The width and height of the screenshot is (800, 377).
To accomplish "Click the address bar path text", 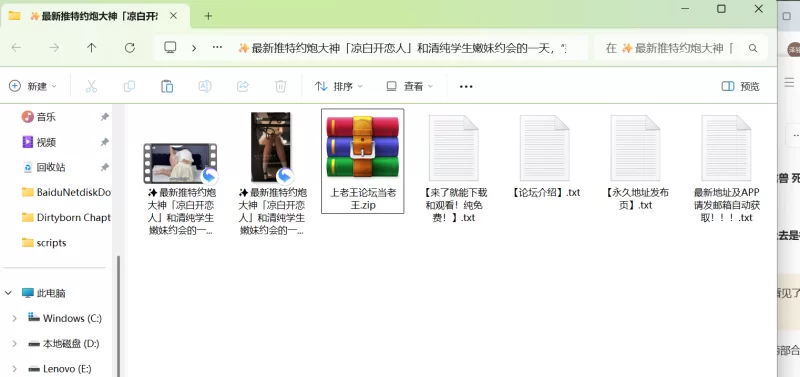I will point(402,48).
